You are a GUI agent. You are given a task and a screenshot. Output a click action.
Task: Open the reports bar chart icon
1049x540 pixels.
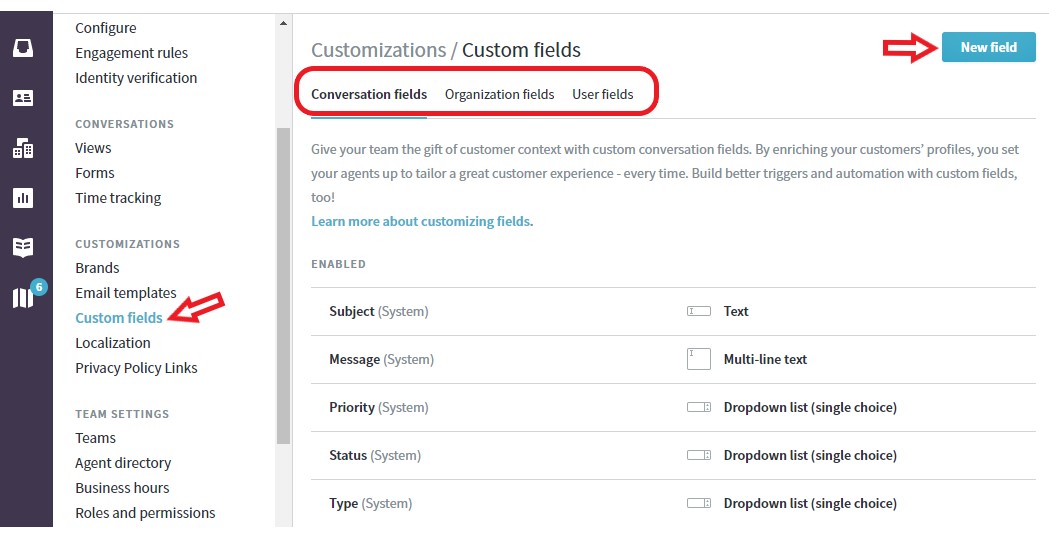23,197
